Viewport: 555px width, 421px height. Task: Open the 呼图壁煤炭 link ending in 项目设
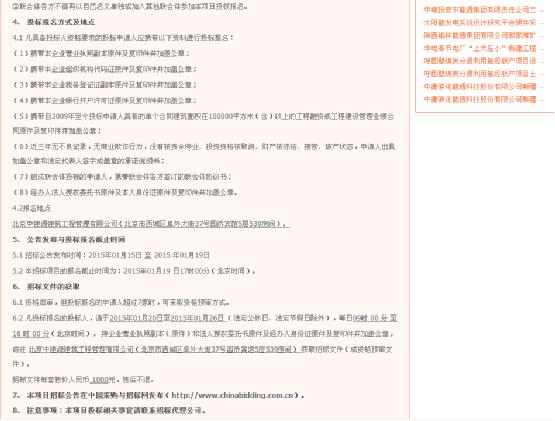480,61
